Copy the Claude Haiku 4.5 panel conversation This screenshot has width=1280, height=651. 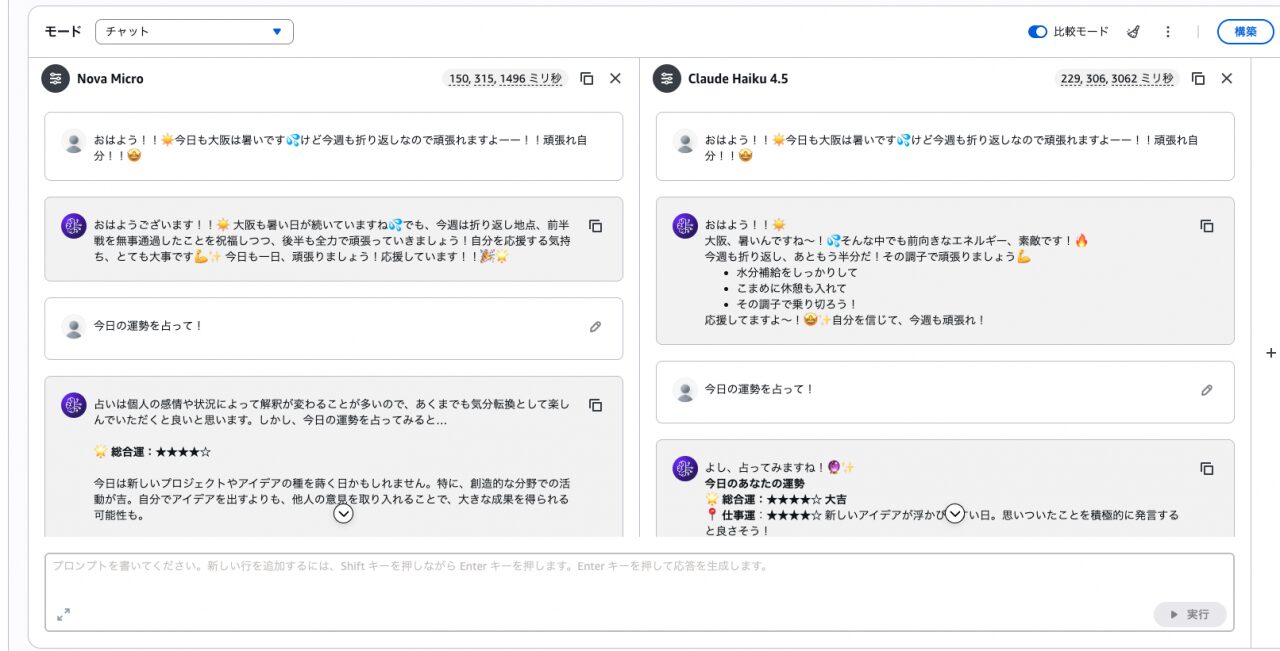click(1198, 78)
